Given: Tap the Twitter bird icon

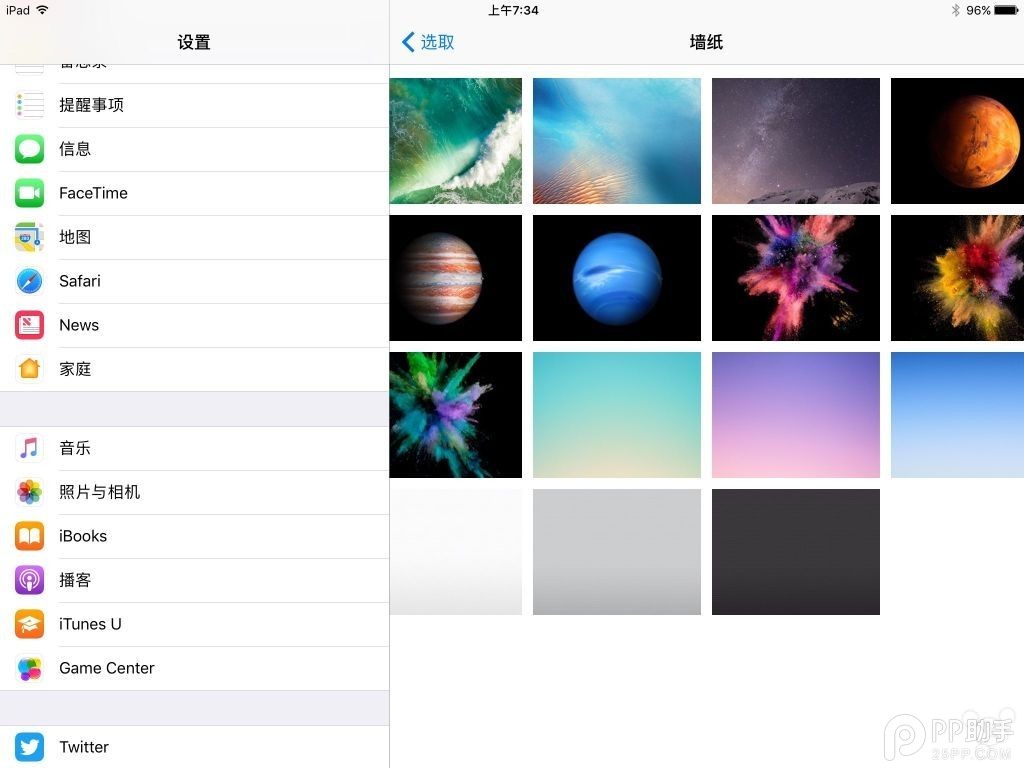Looking at the screenshot, I should pyautogui.click(x=29, y=747).
